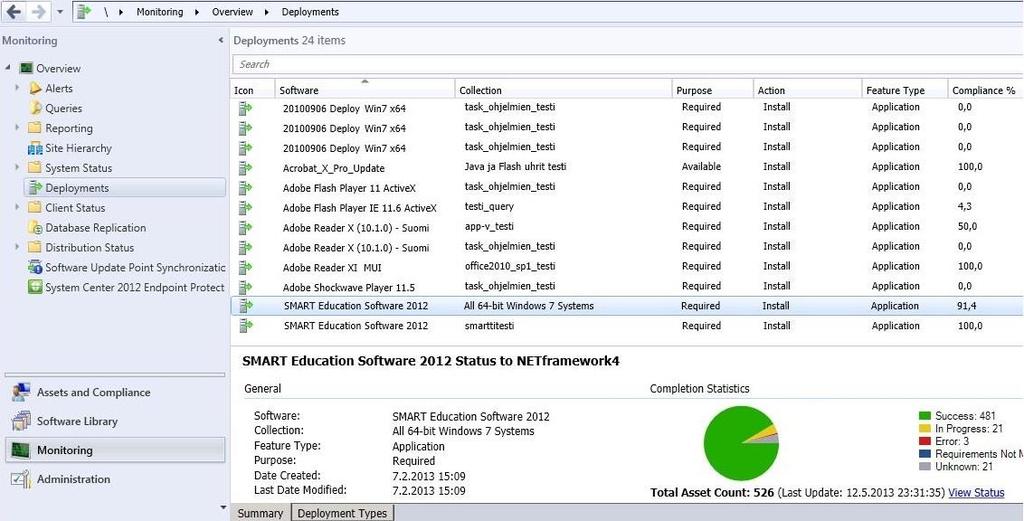Switch to Administration workspace
The width and height of the screenshot is (1024, 521).
pos(115,479)
